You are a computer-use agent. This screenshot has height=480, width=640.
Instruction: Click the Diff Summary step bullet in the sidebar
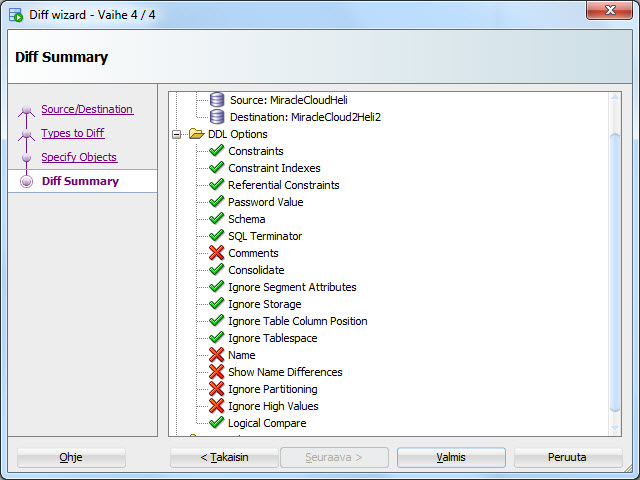click(x=27, y=181)
